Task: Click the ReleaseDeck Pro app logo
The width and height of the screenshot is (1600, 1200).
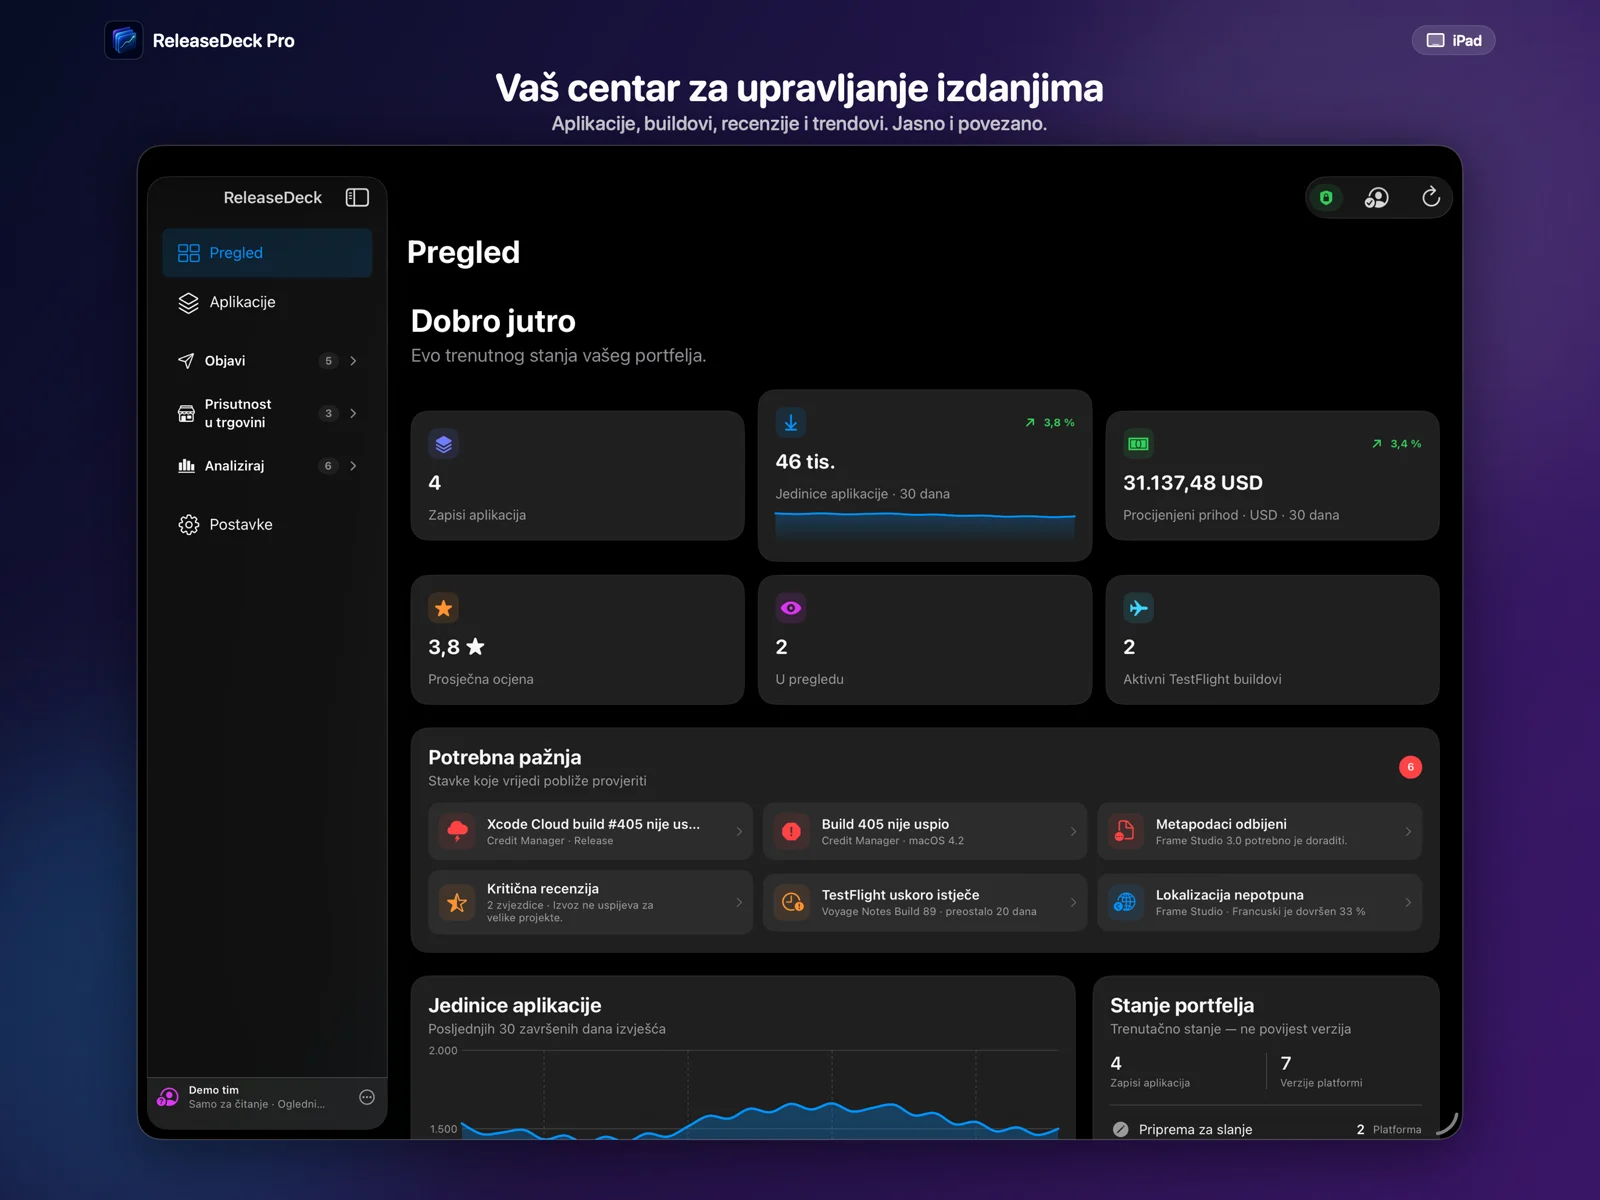Action: point(124,40)
